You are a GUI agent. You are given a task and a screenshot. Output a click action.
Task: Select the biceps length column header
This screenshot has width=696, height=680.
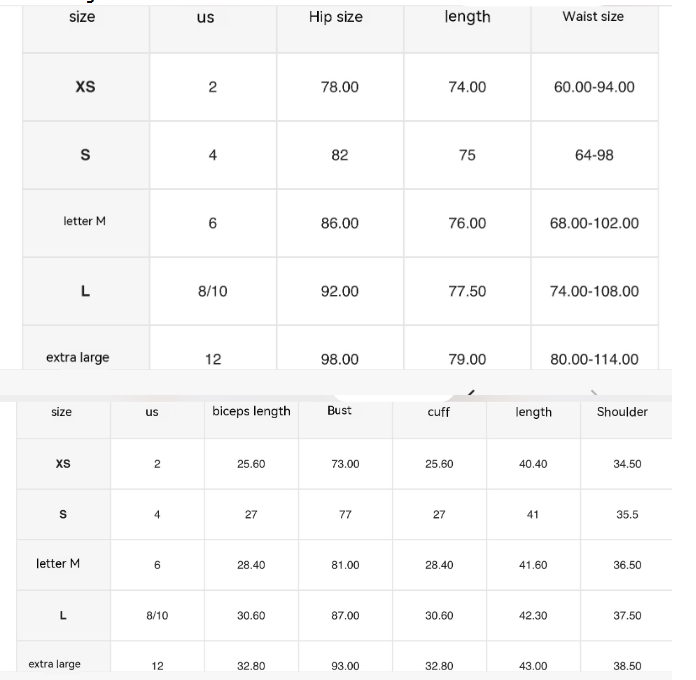(251, 411)
